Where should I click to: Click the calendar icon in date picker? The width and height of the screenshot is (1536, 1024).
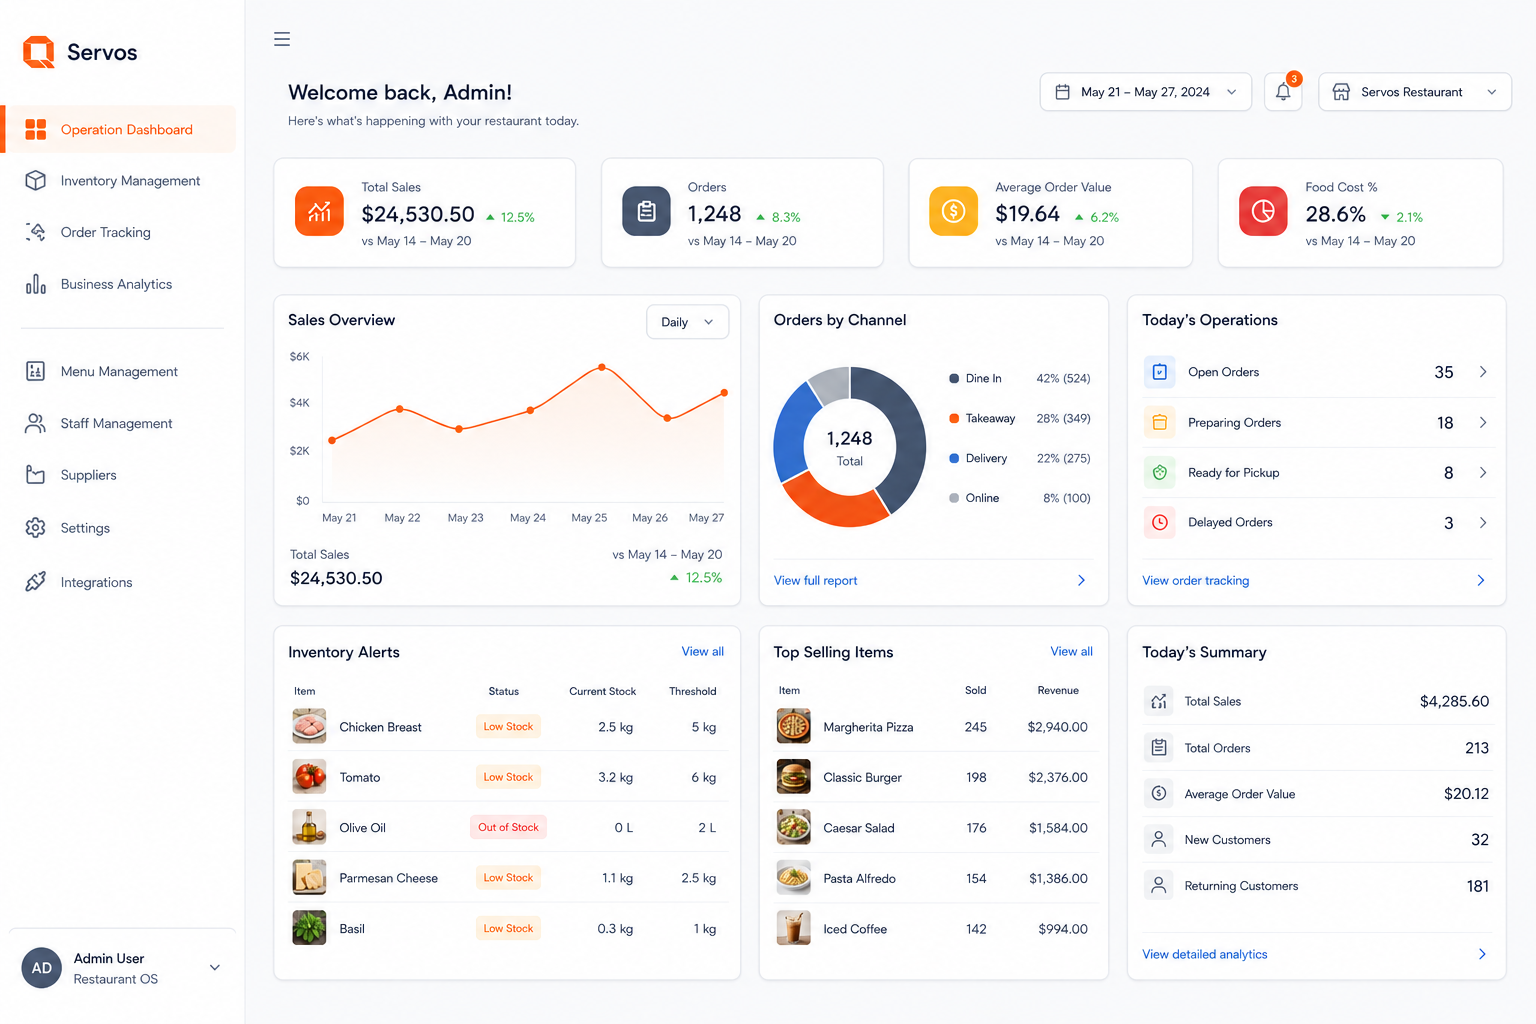pos(1062,92)
